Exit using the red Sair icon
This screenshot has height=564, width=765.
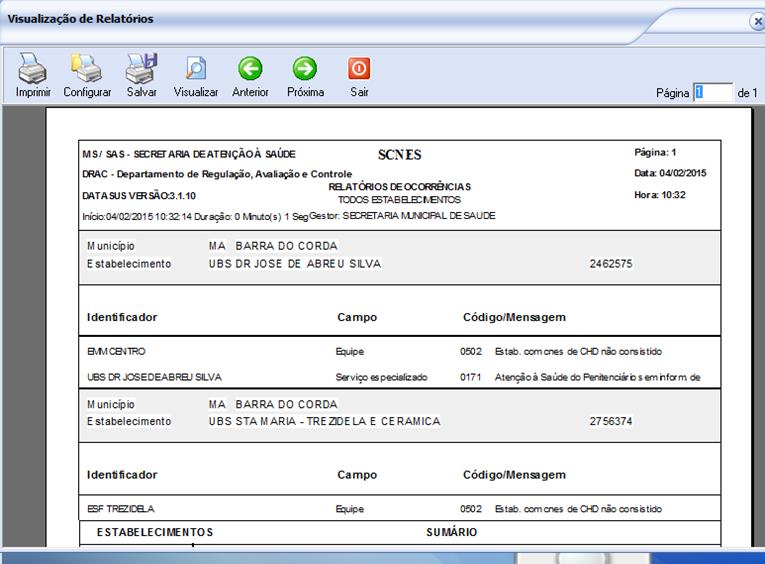tap(359, 69)
